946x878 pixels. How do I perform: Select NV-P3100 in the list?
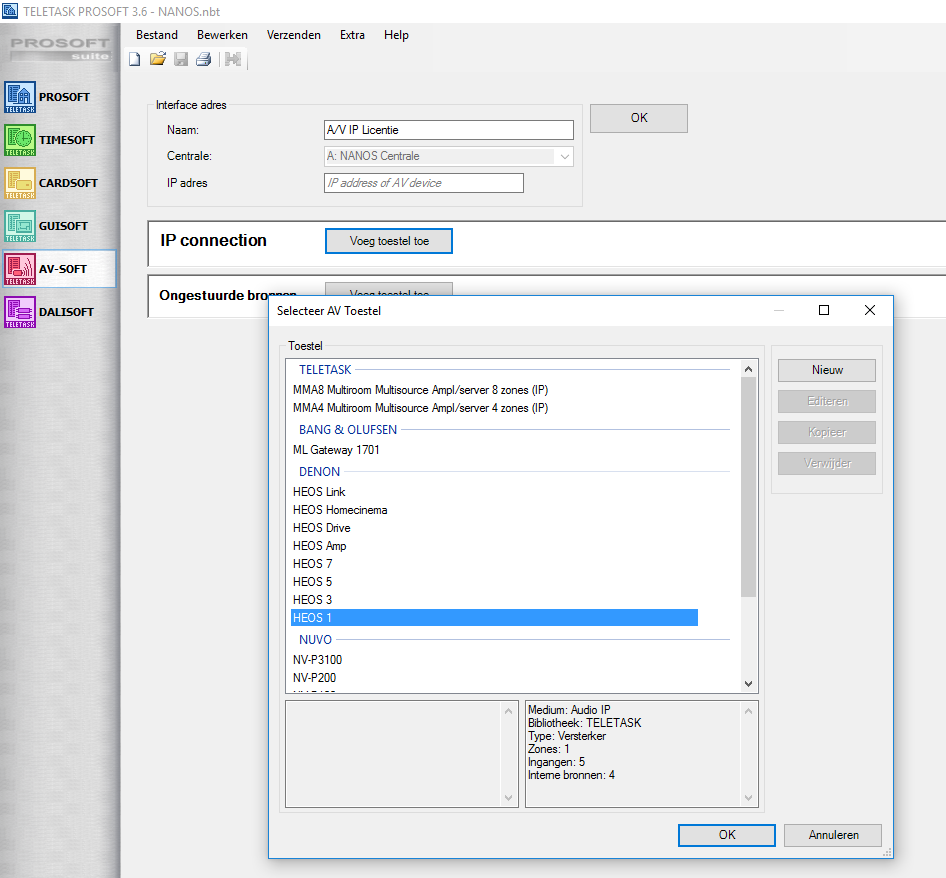point(317,660)
